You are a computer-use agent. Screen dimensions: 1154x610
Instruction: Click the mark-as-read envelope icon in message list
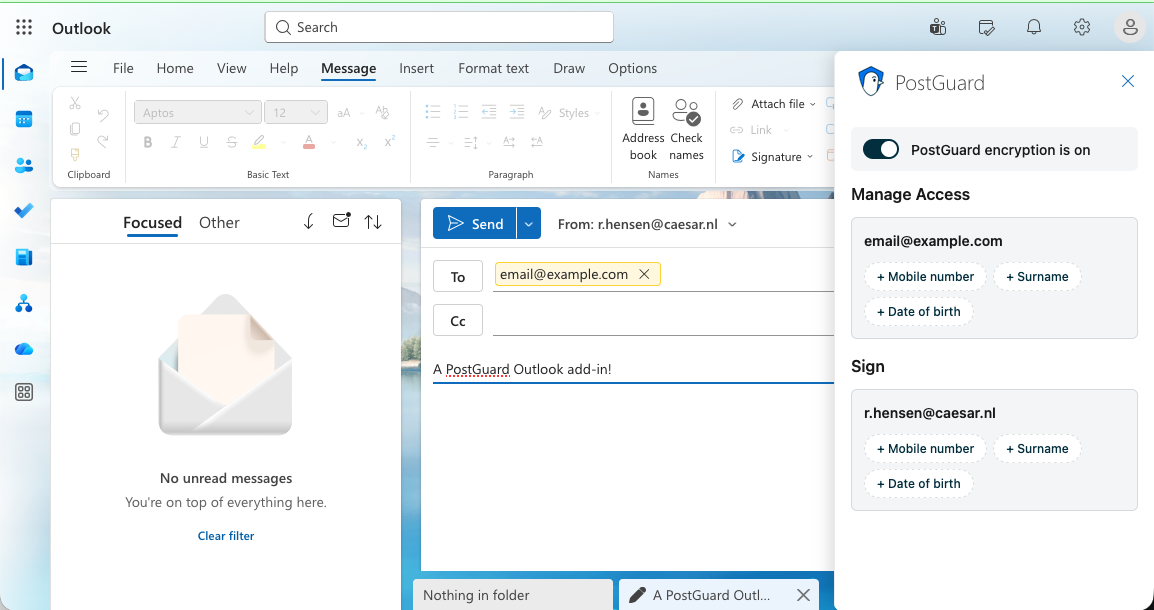click(x=341, y=221)
